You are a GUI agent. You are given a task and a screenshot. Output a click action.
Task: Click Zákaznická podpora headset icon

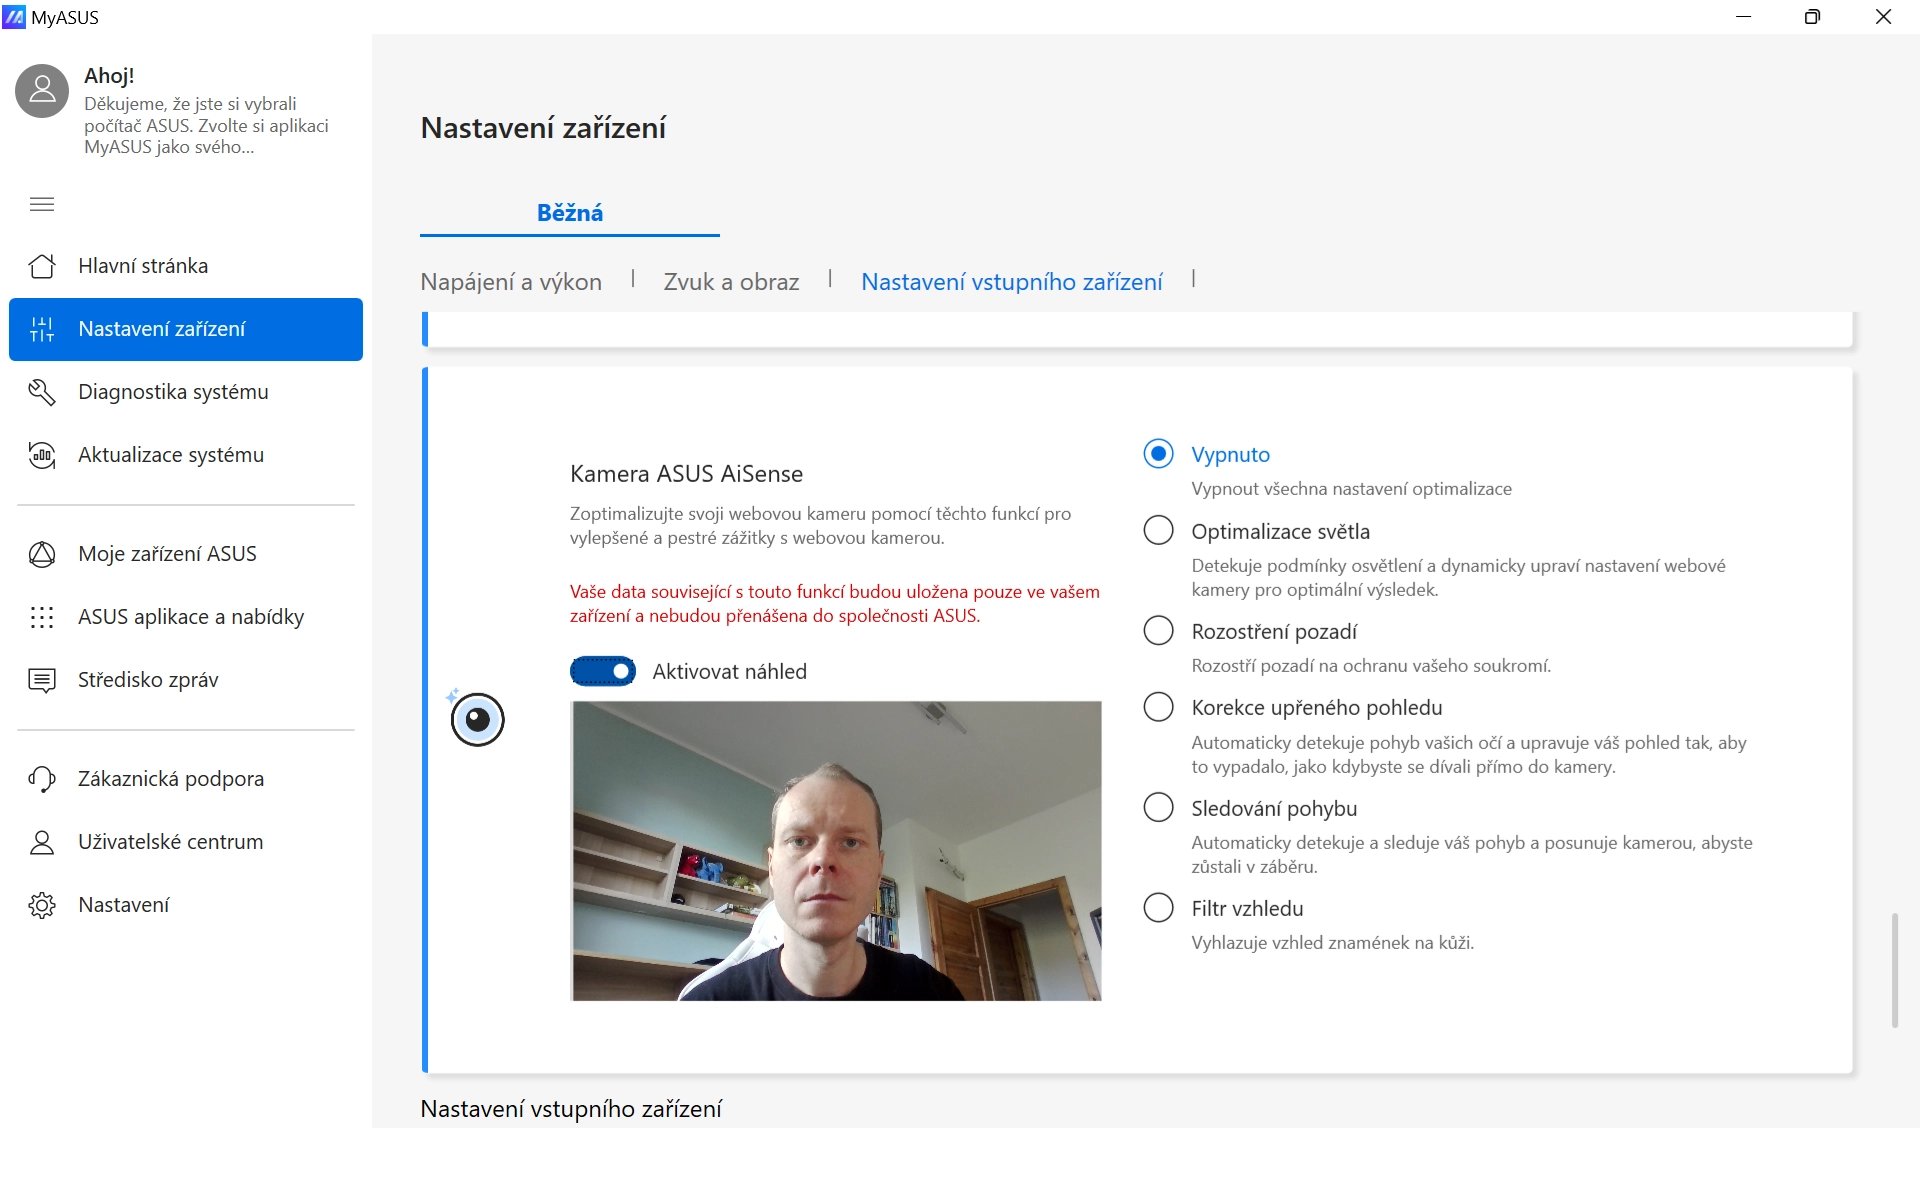coord(42,779)
